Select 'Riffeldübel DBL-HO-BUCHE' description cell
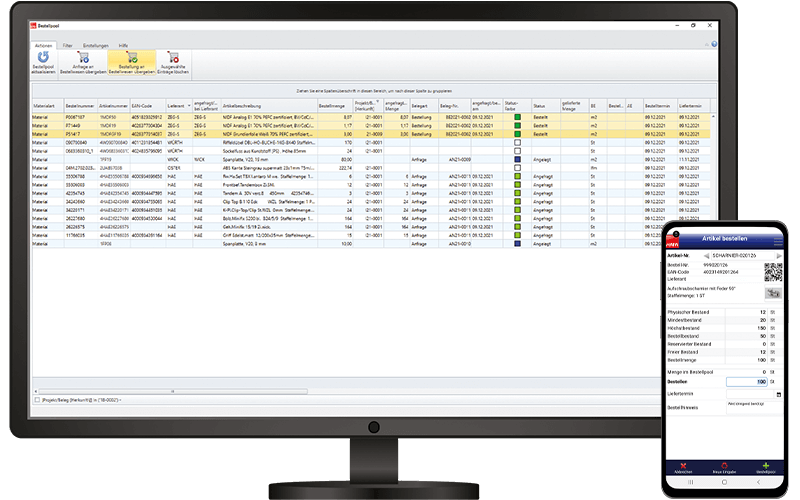 [x=269, y=143]
